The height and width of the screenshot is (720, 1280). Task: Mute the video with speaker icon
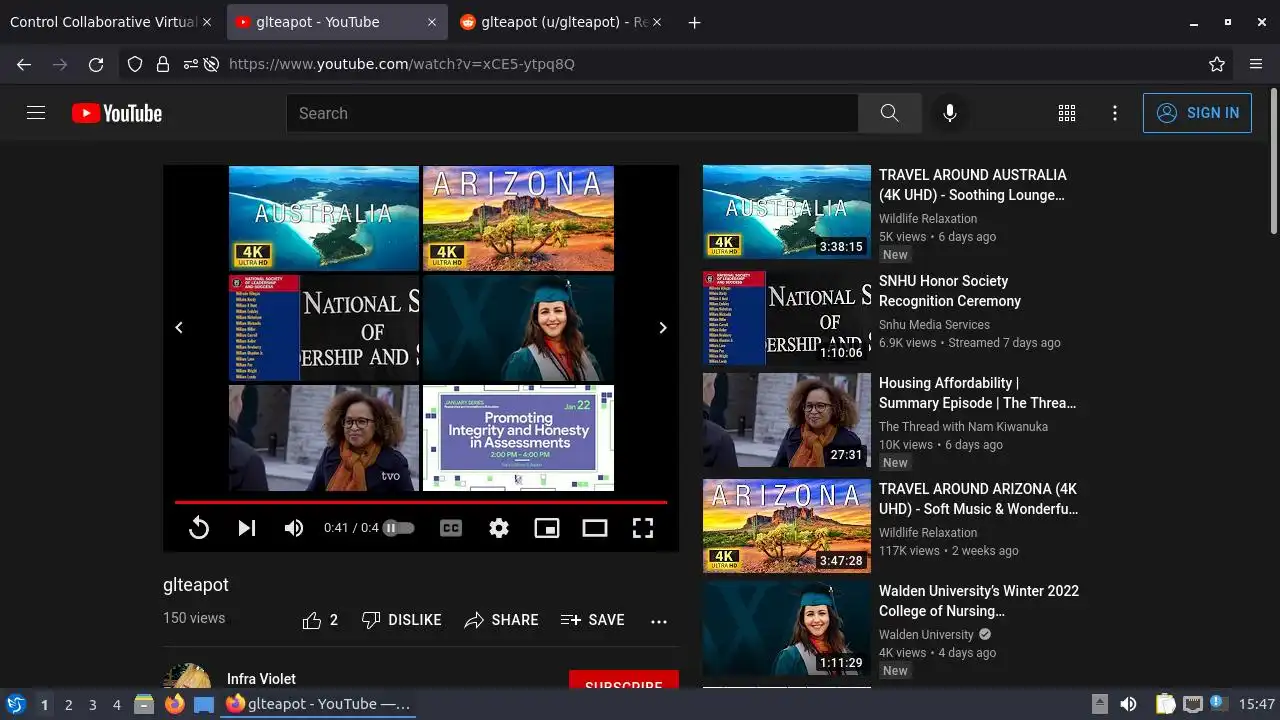(294, 528)
